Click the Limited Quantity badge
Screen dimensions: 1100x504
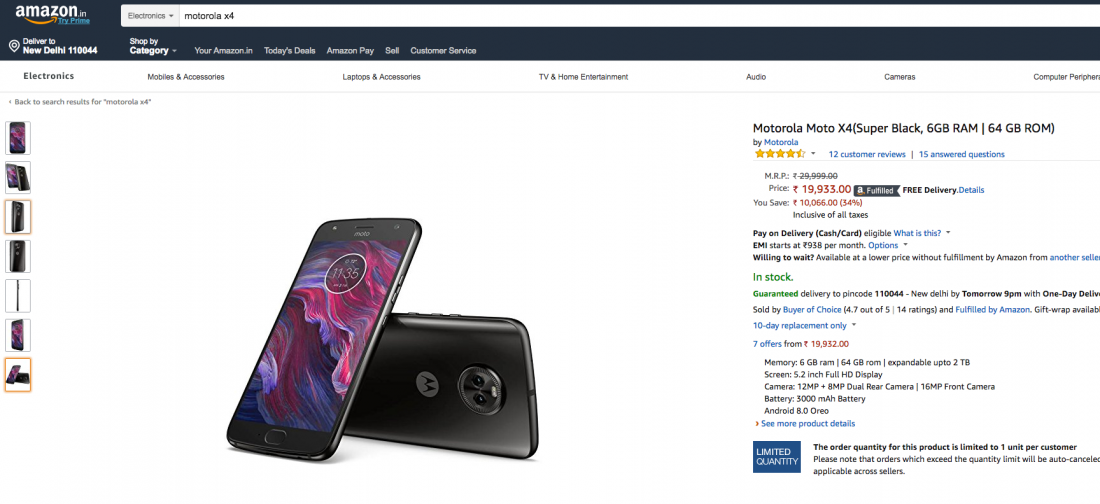pyautogui.click(x=777, y=457)
